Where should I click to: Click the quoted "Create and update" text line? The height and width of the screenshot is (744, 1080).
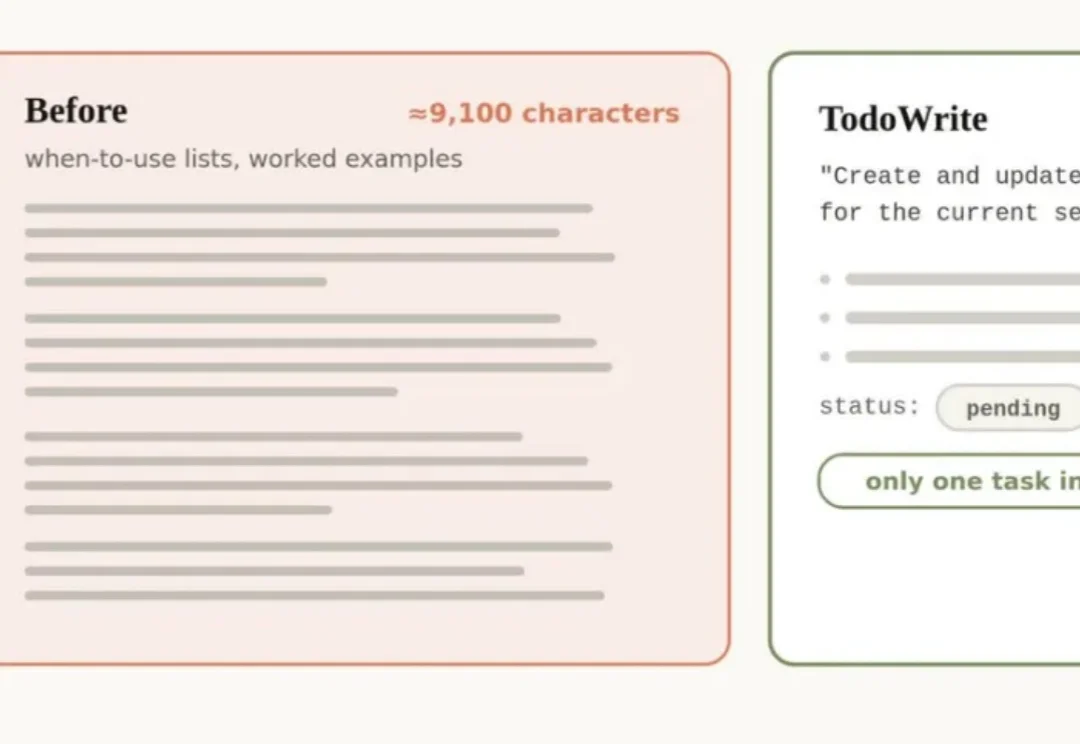pos(949,176)
